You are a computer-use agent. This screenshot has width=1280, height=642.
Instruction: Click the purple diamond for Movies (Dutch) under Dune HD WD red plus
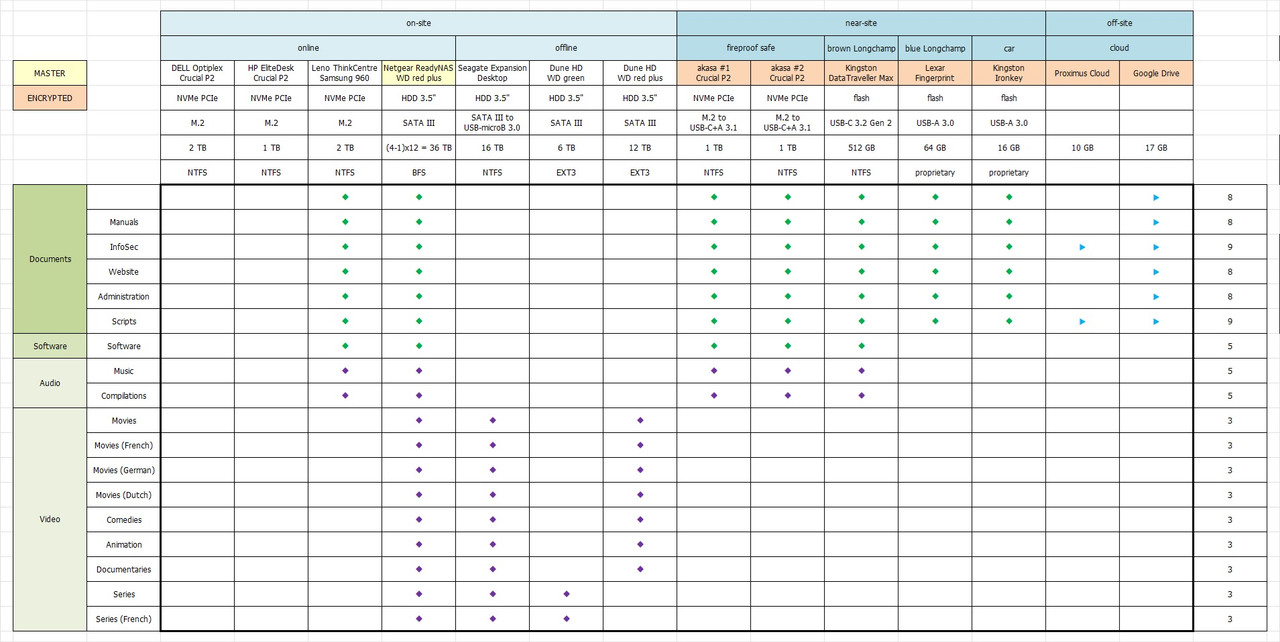[640, 495]
